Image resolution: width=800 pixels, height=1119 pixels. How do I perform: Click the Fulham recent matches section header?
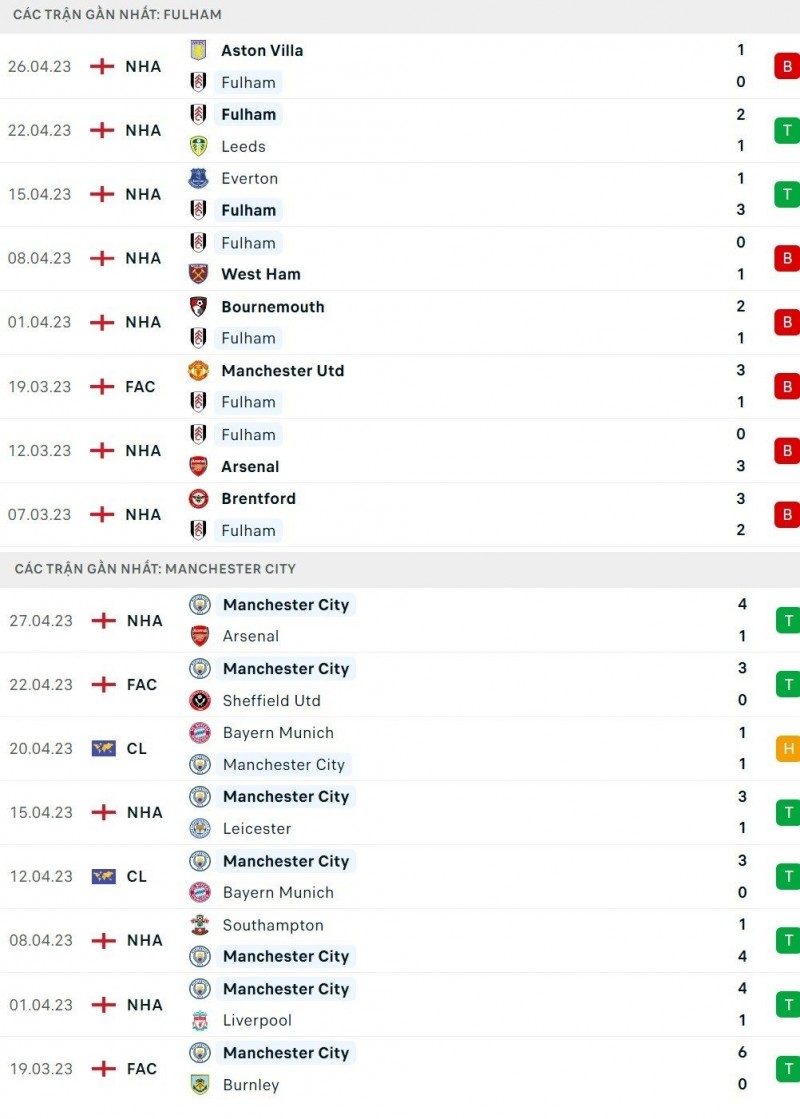118,15
